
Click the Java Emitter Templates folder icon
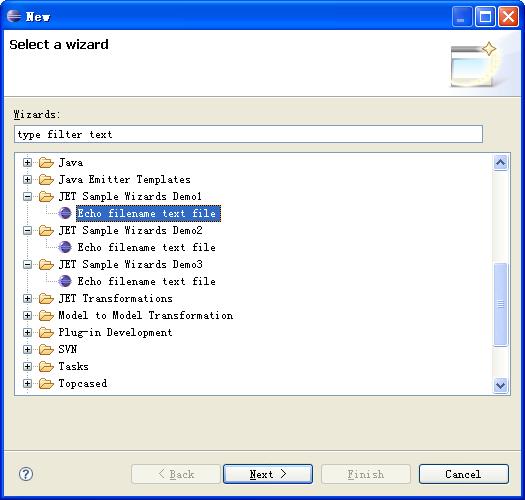[46, 180]
